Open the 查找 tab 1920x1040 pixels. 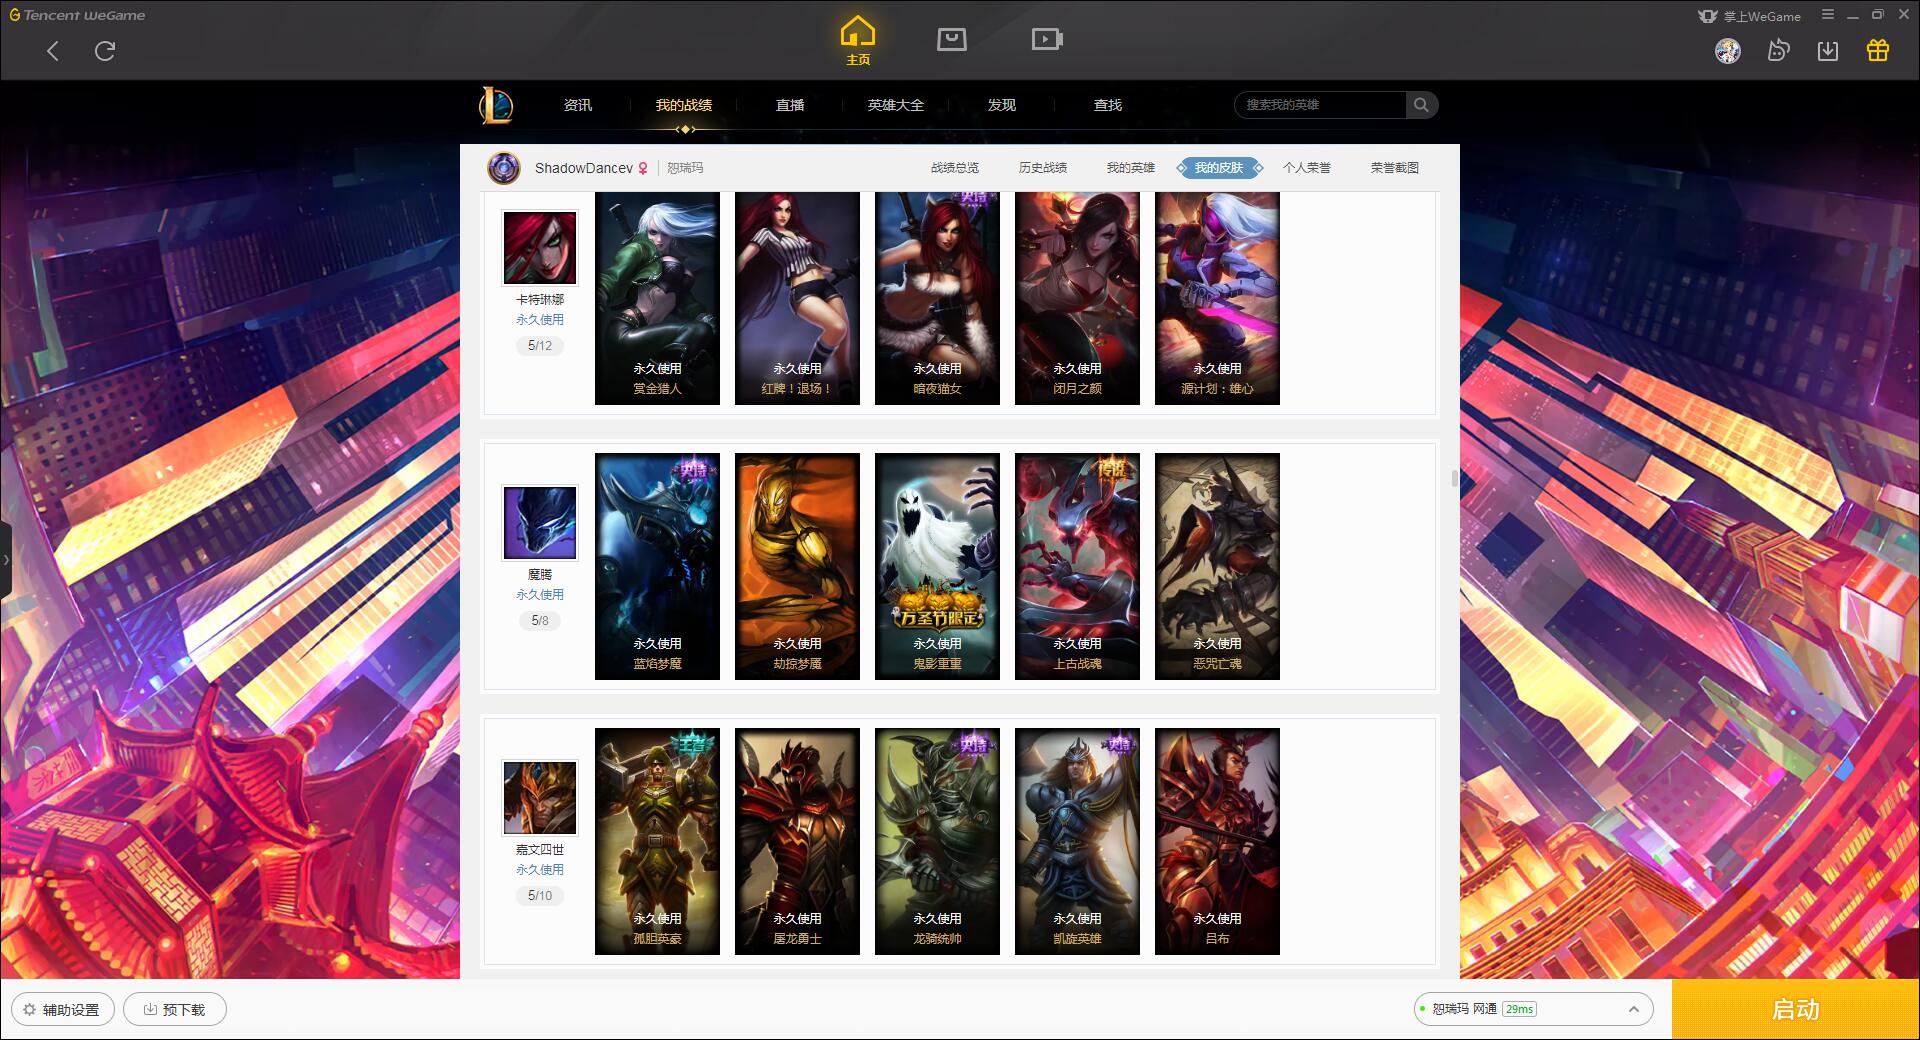pos(1108,105)
